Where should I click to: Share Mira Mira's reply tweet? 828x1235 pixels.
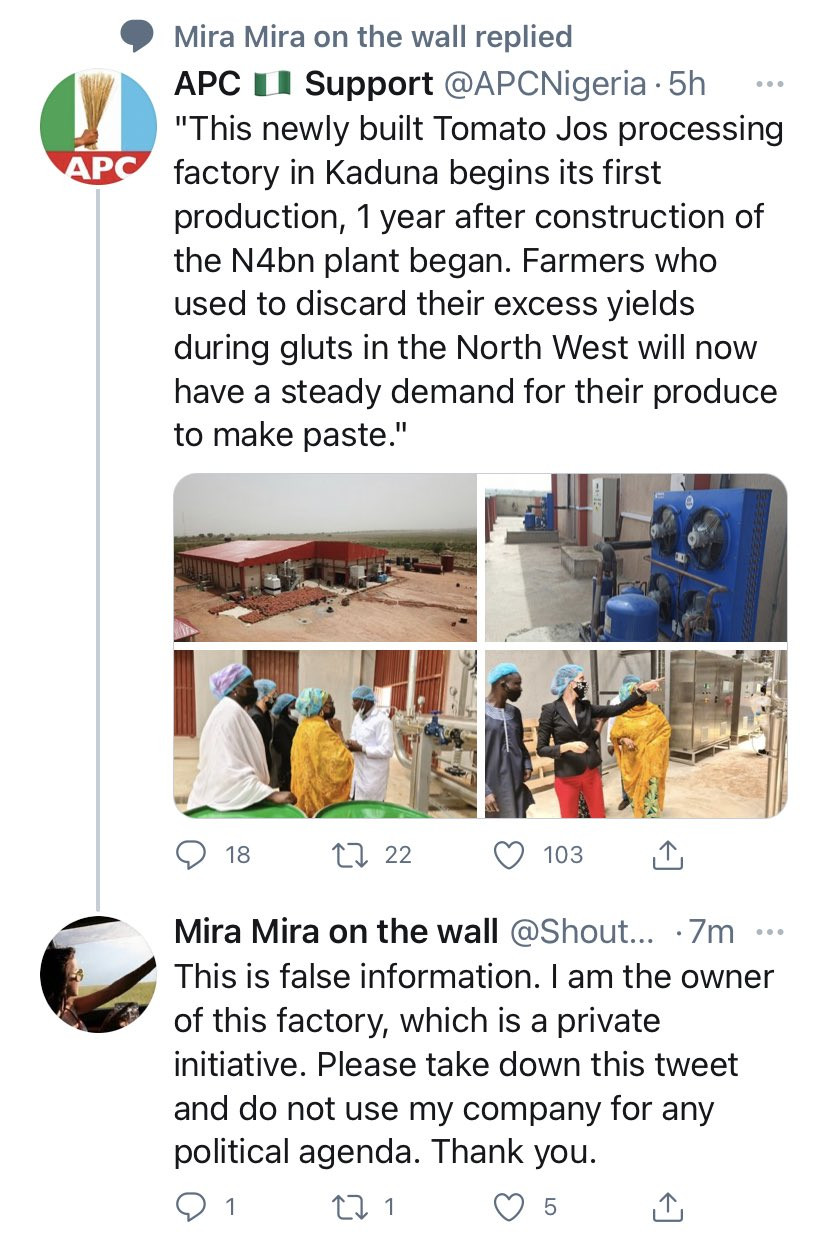tap(667, 1207)
